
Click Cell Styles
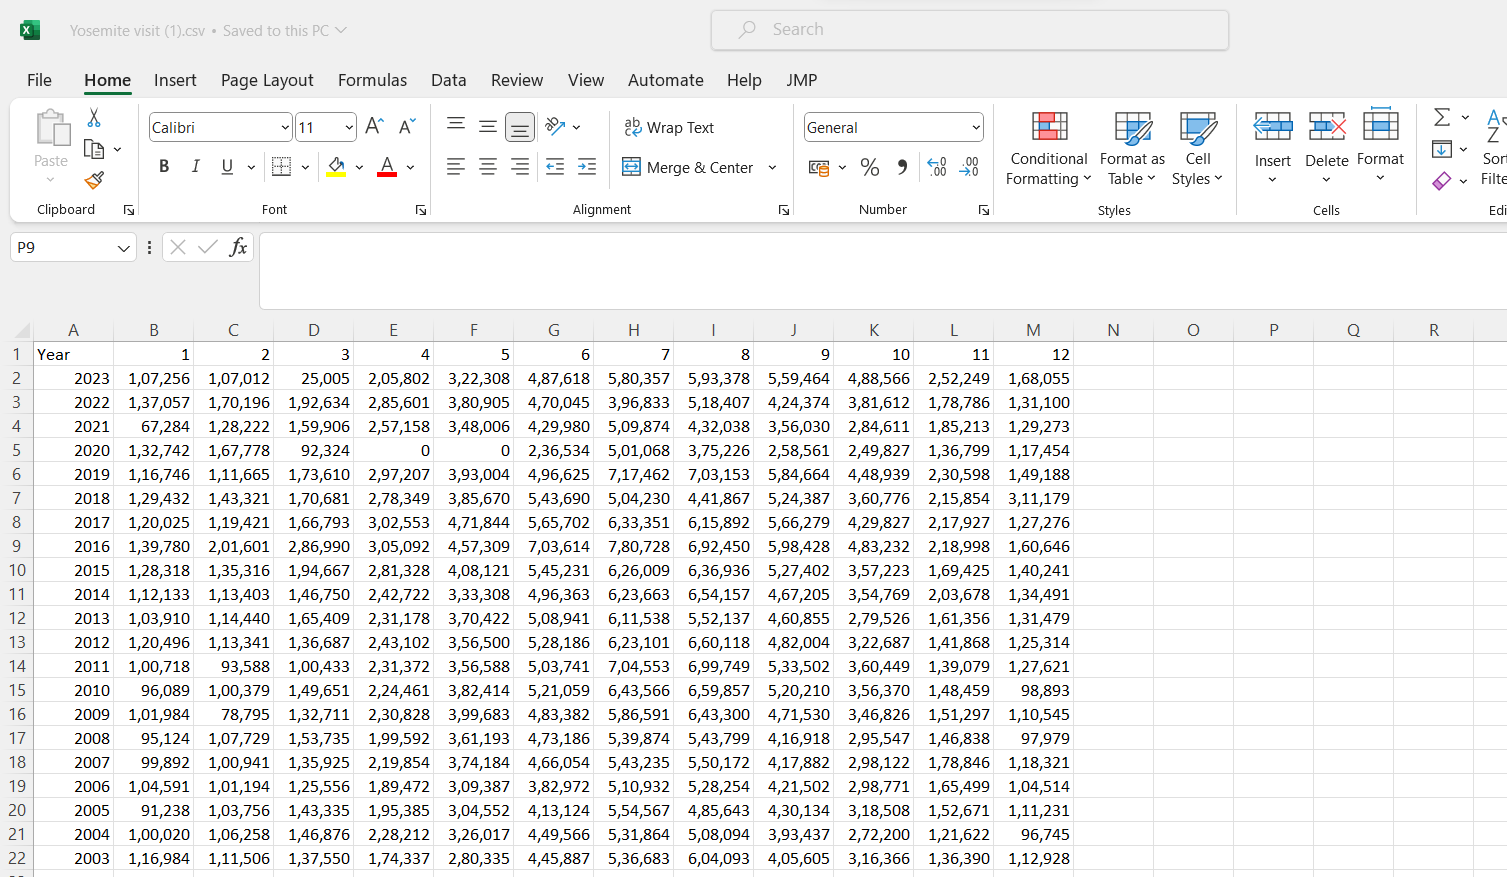pyautogui.click(x=1197, y=150)
